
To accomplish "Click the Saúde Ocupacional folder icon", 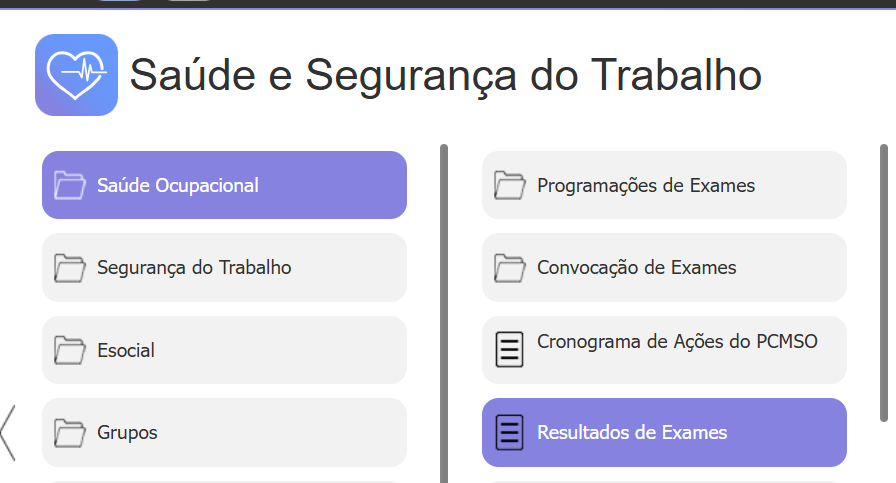I will (x=69, y=185).
